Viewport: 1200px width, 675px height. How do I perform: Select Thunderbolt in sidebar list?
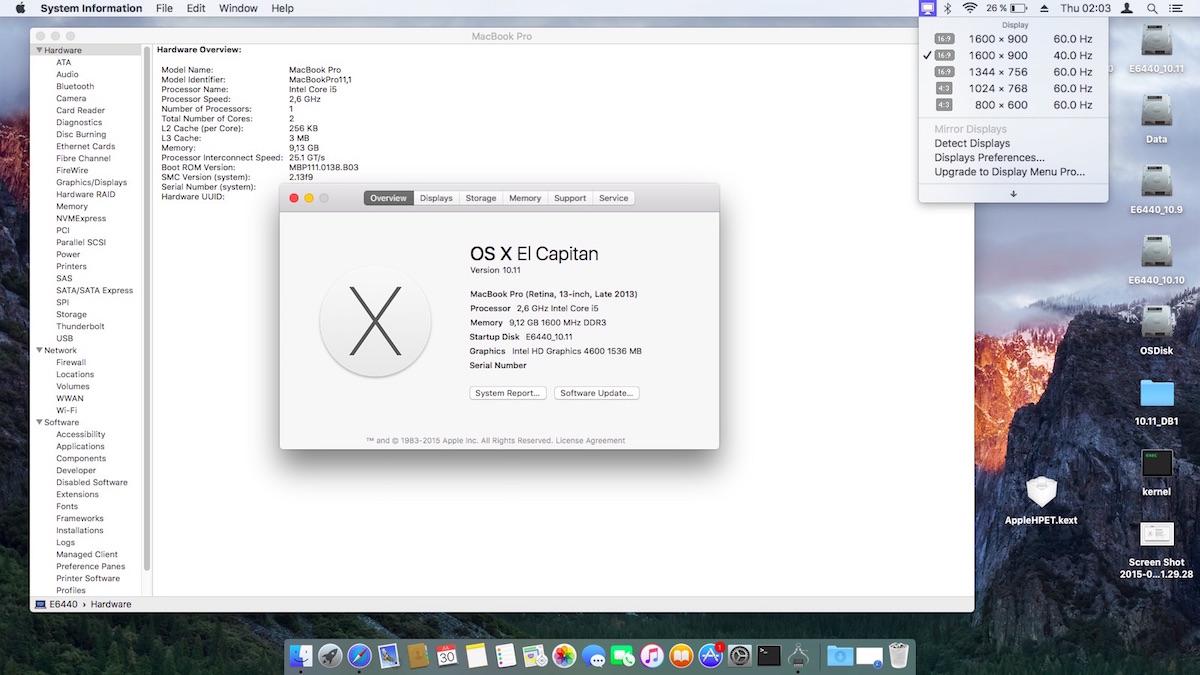80,326
